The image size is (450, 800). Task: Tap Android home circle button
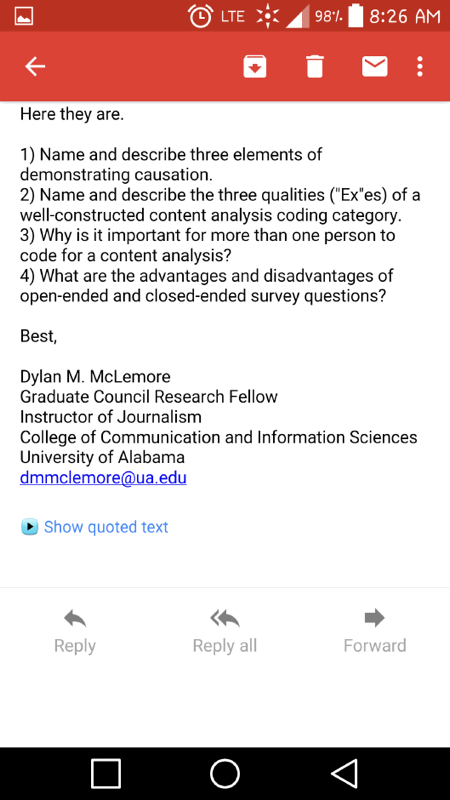[224, 773]
